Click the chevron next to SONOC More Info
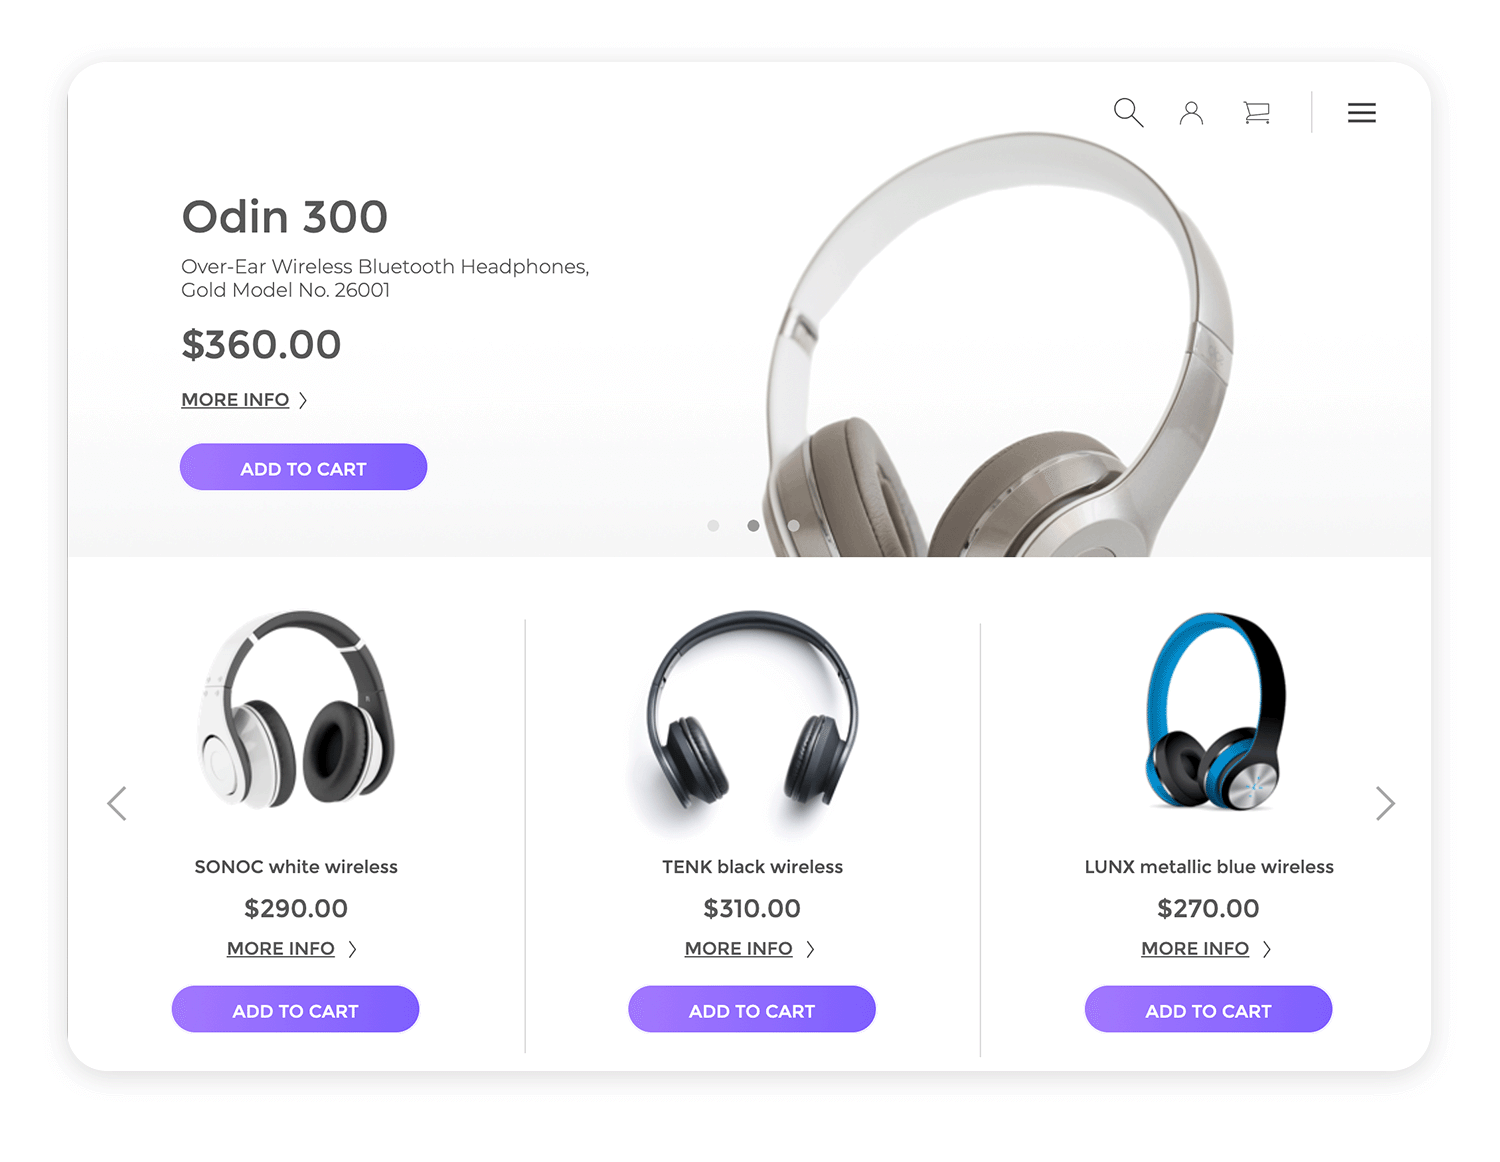Screen dimensions: 1500x1162 (x=352, y=949)
